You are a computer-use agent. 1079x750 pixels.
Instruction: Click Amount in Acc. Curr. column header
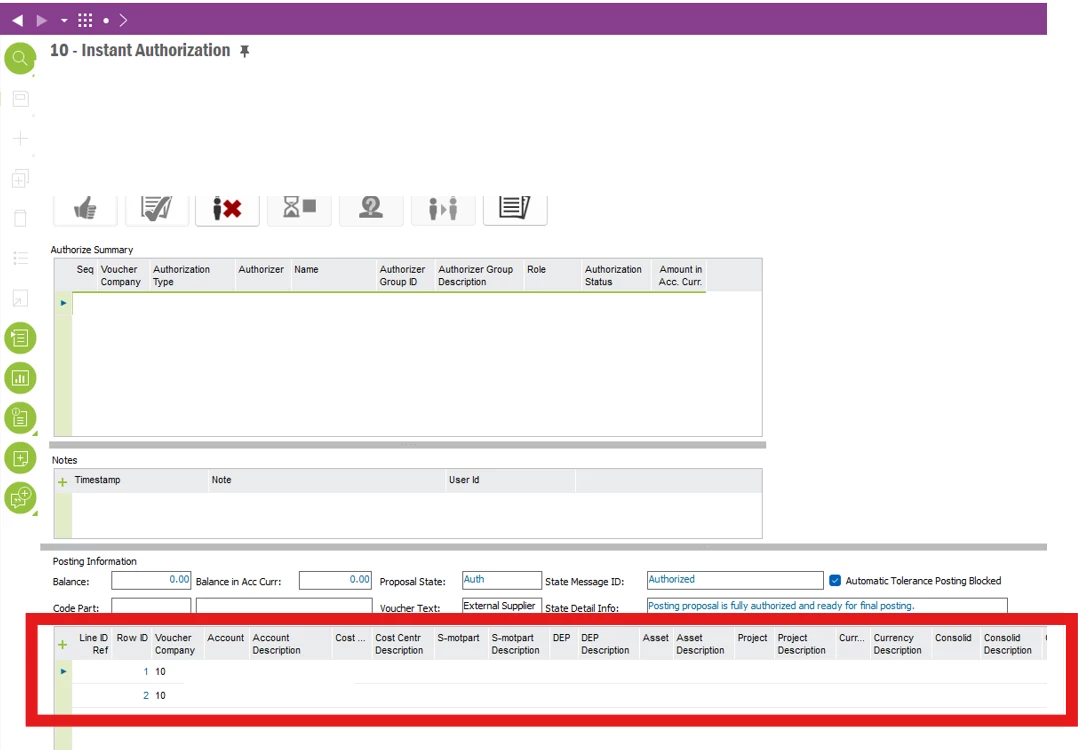pyautogui.click(x=680, y=275)
